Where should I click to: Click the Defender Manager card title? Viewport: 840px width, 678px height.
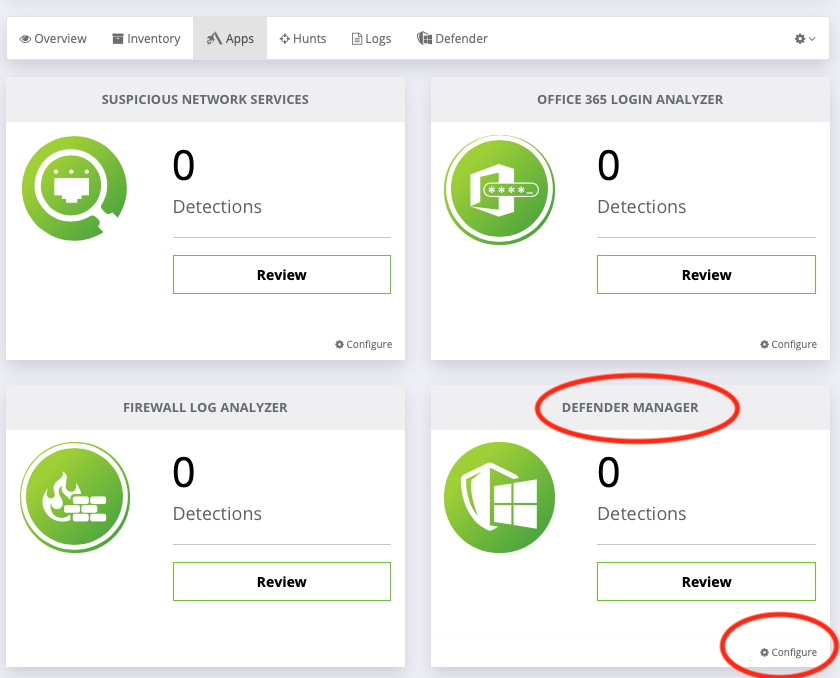[x=630, y=407]
